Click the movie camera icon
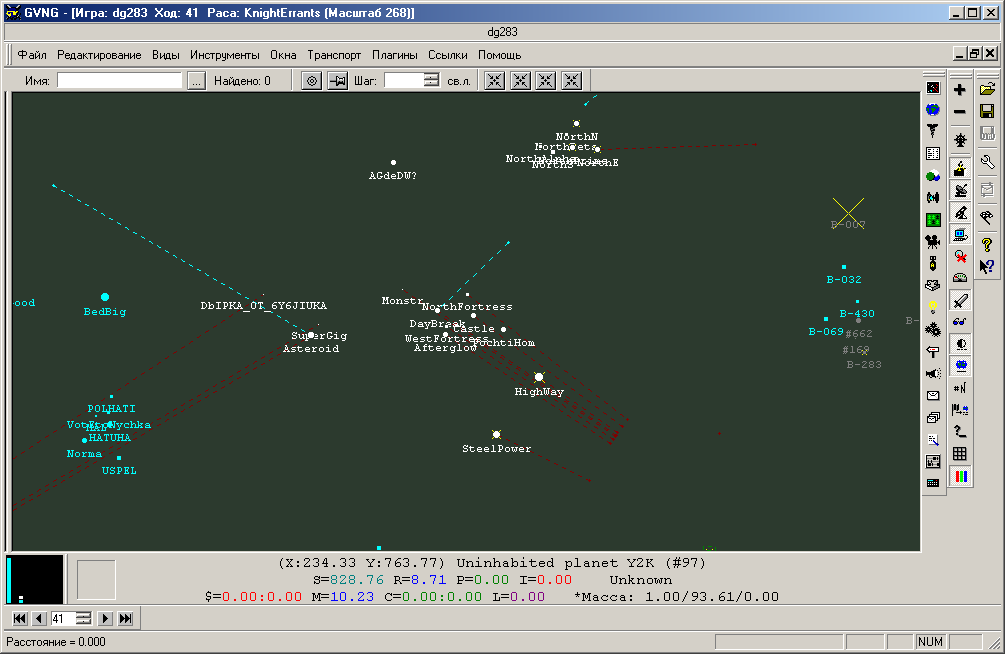Screen dimensions: 1005x654 pos(933,241)
